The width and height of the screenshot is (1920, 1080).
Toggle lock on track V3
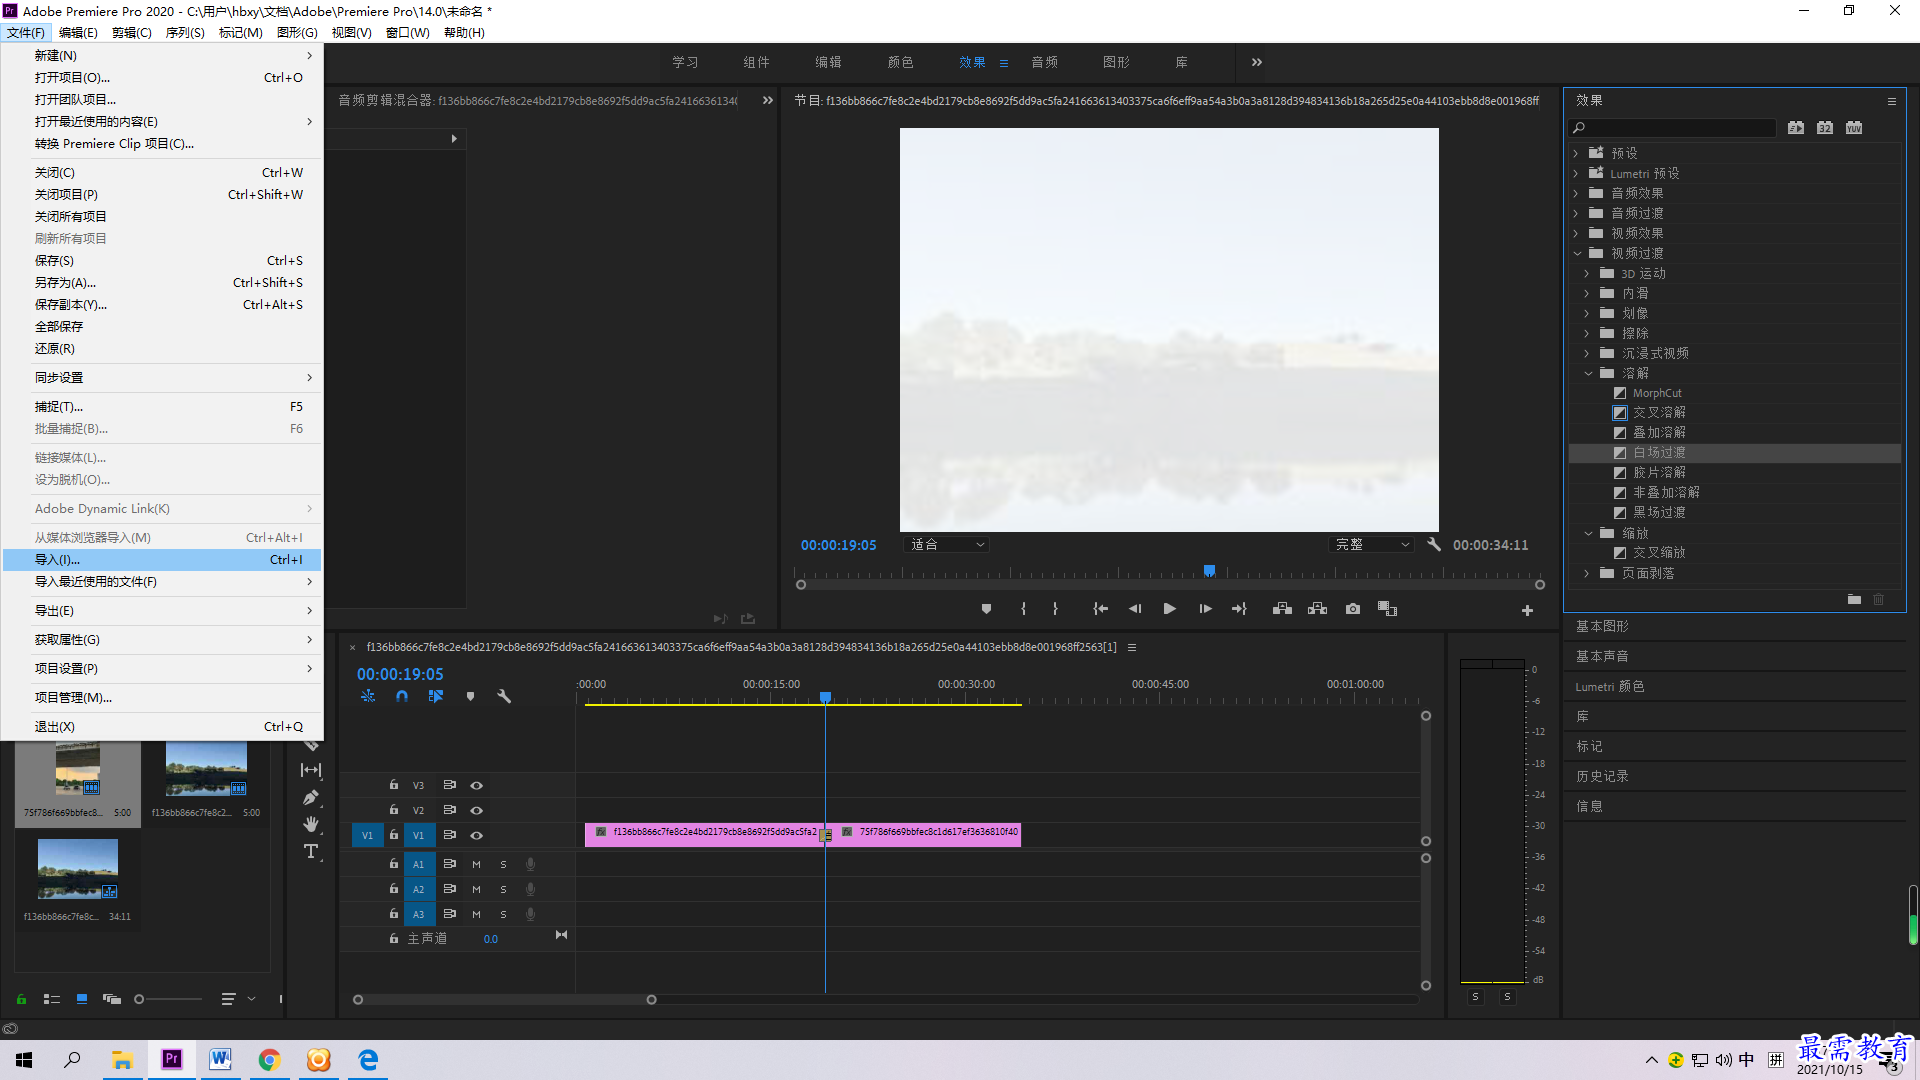[x=394, y=785]
